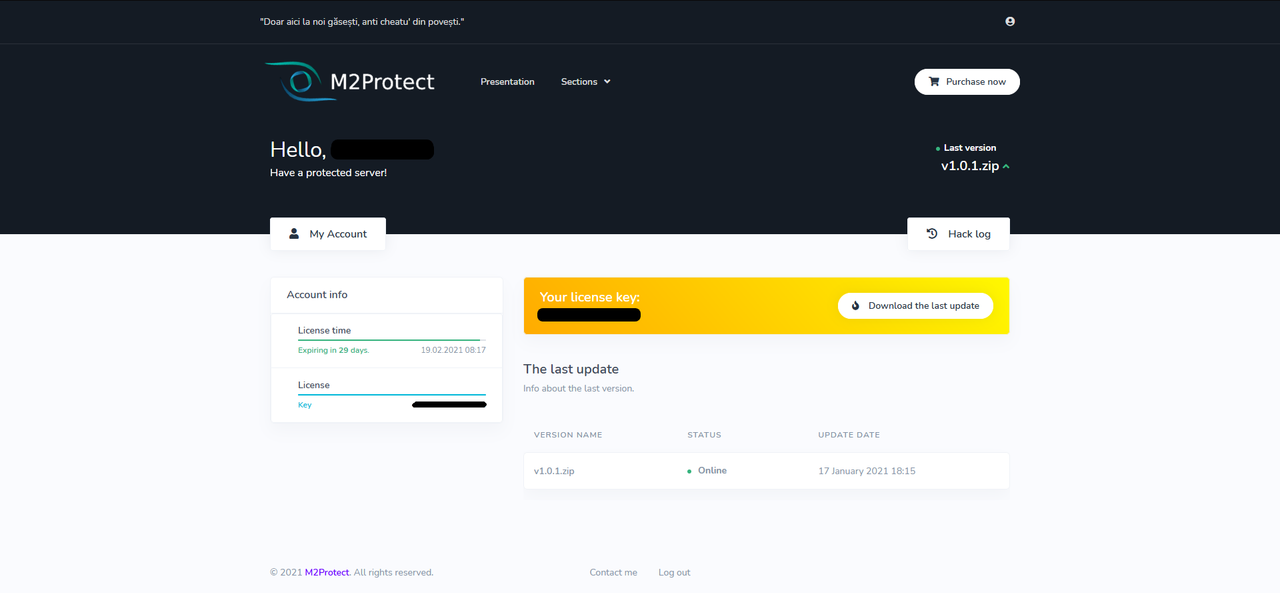Open the Hack log tab
The image size is (1280, 593).
click(x=958, y=234)
